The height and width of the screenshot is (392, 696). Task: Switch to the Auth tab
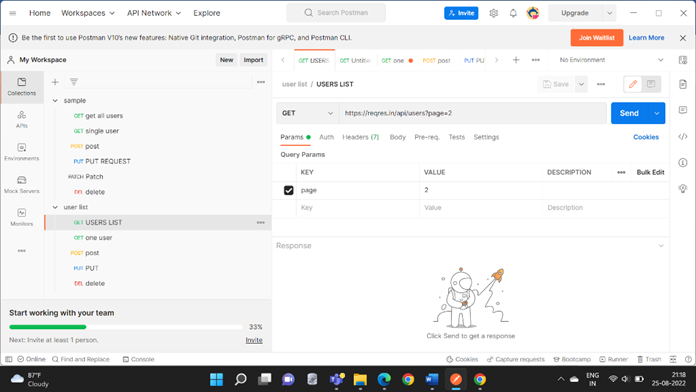point(326,137)
